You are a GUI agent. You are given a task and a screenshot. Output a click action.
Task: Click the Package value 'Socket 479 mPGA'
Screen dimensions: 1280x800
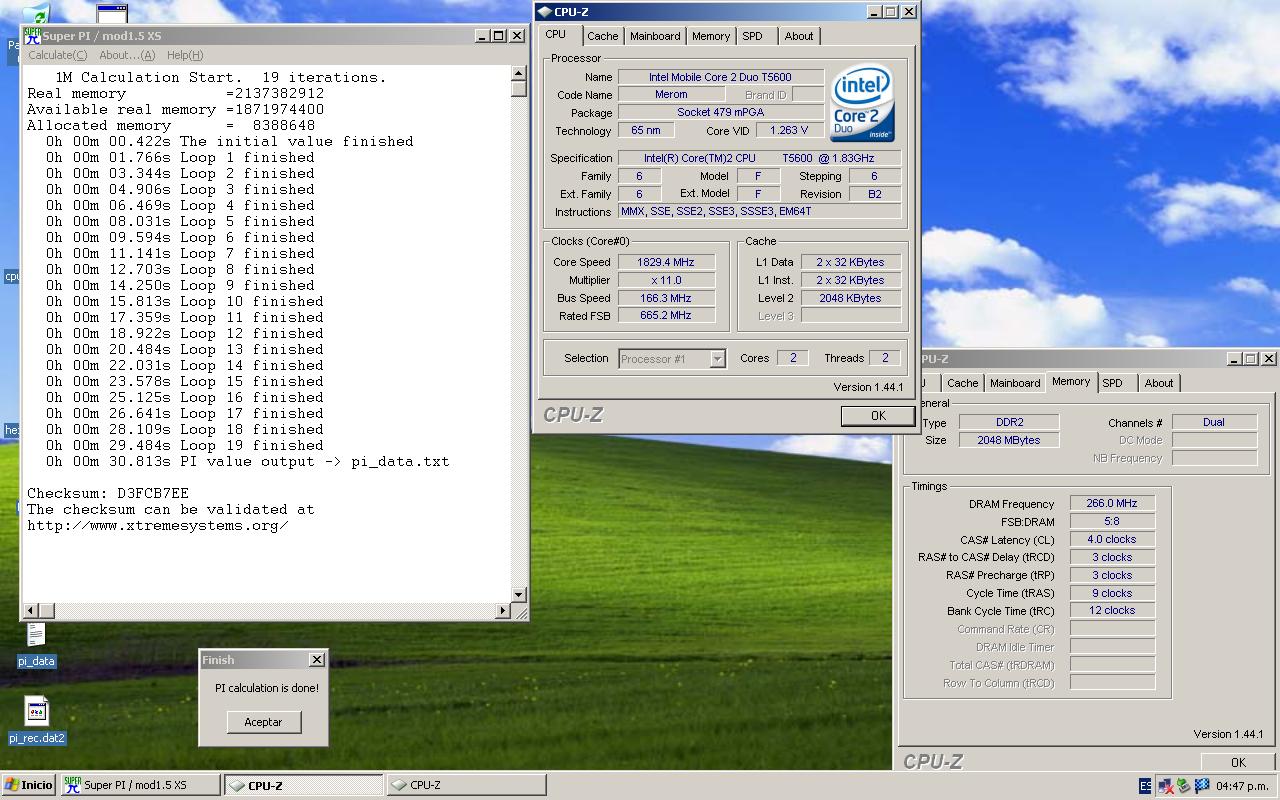coord(720,113)
